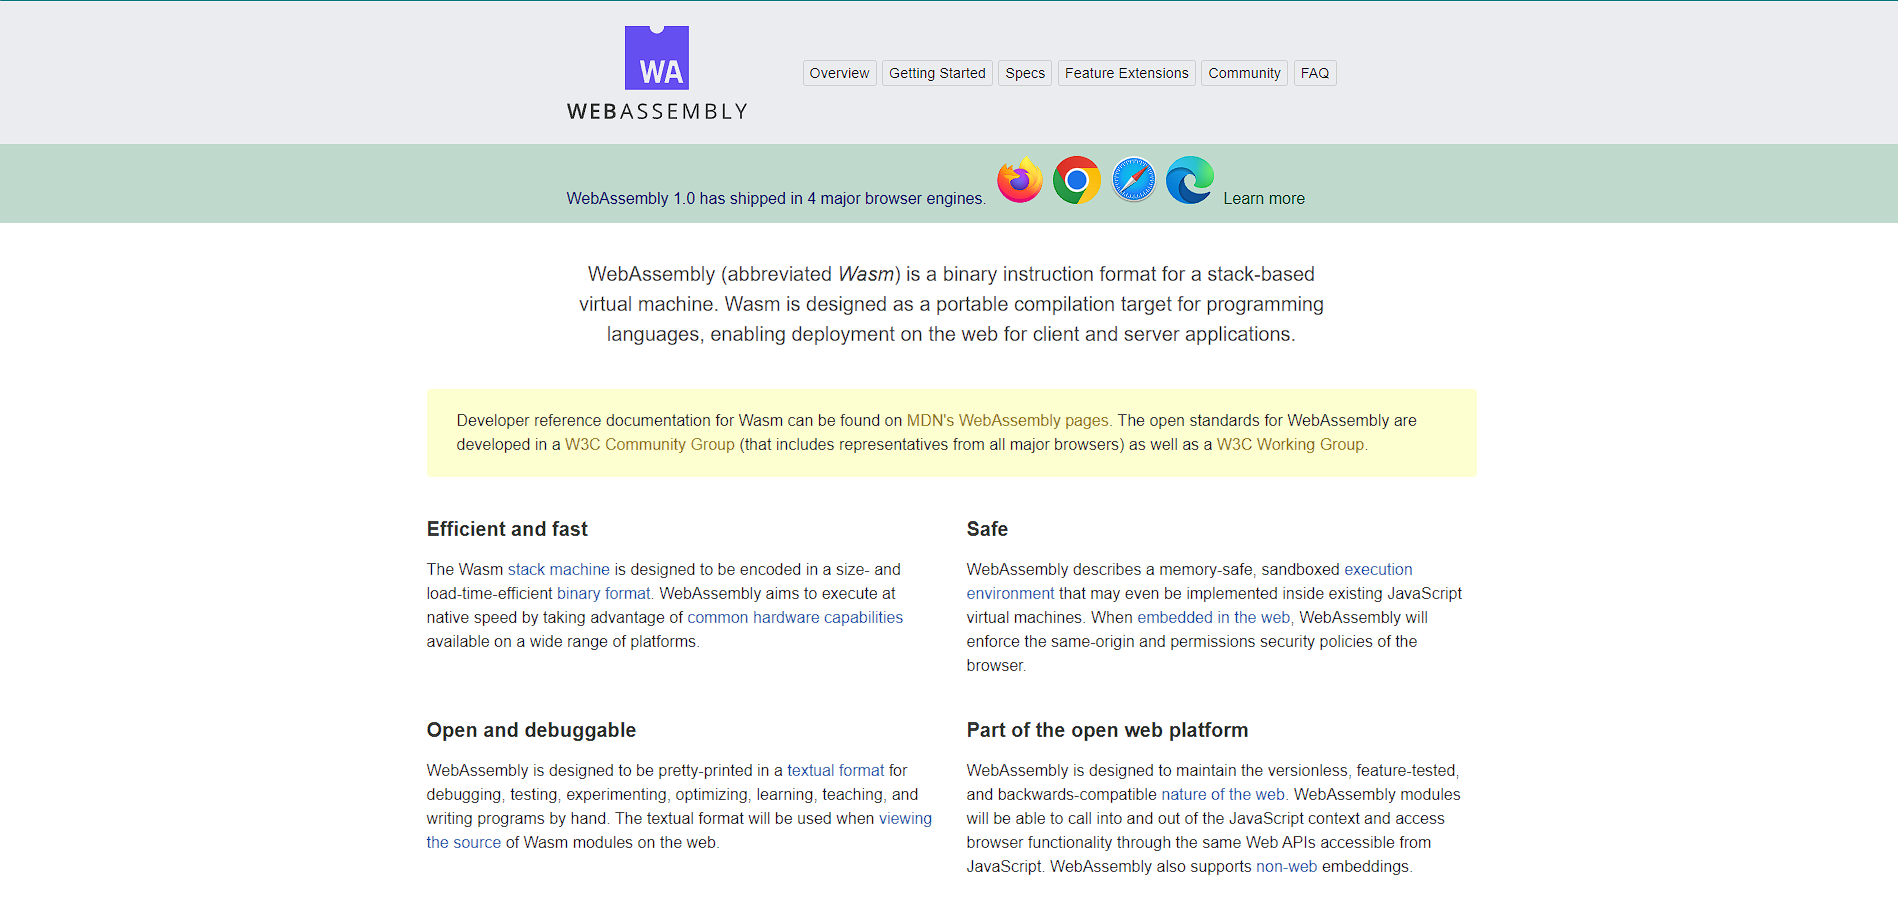
Task: Open the binary format link
Action: [601, 592]
